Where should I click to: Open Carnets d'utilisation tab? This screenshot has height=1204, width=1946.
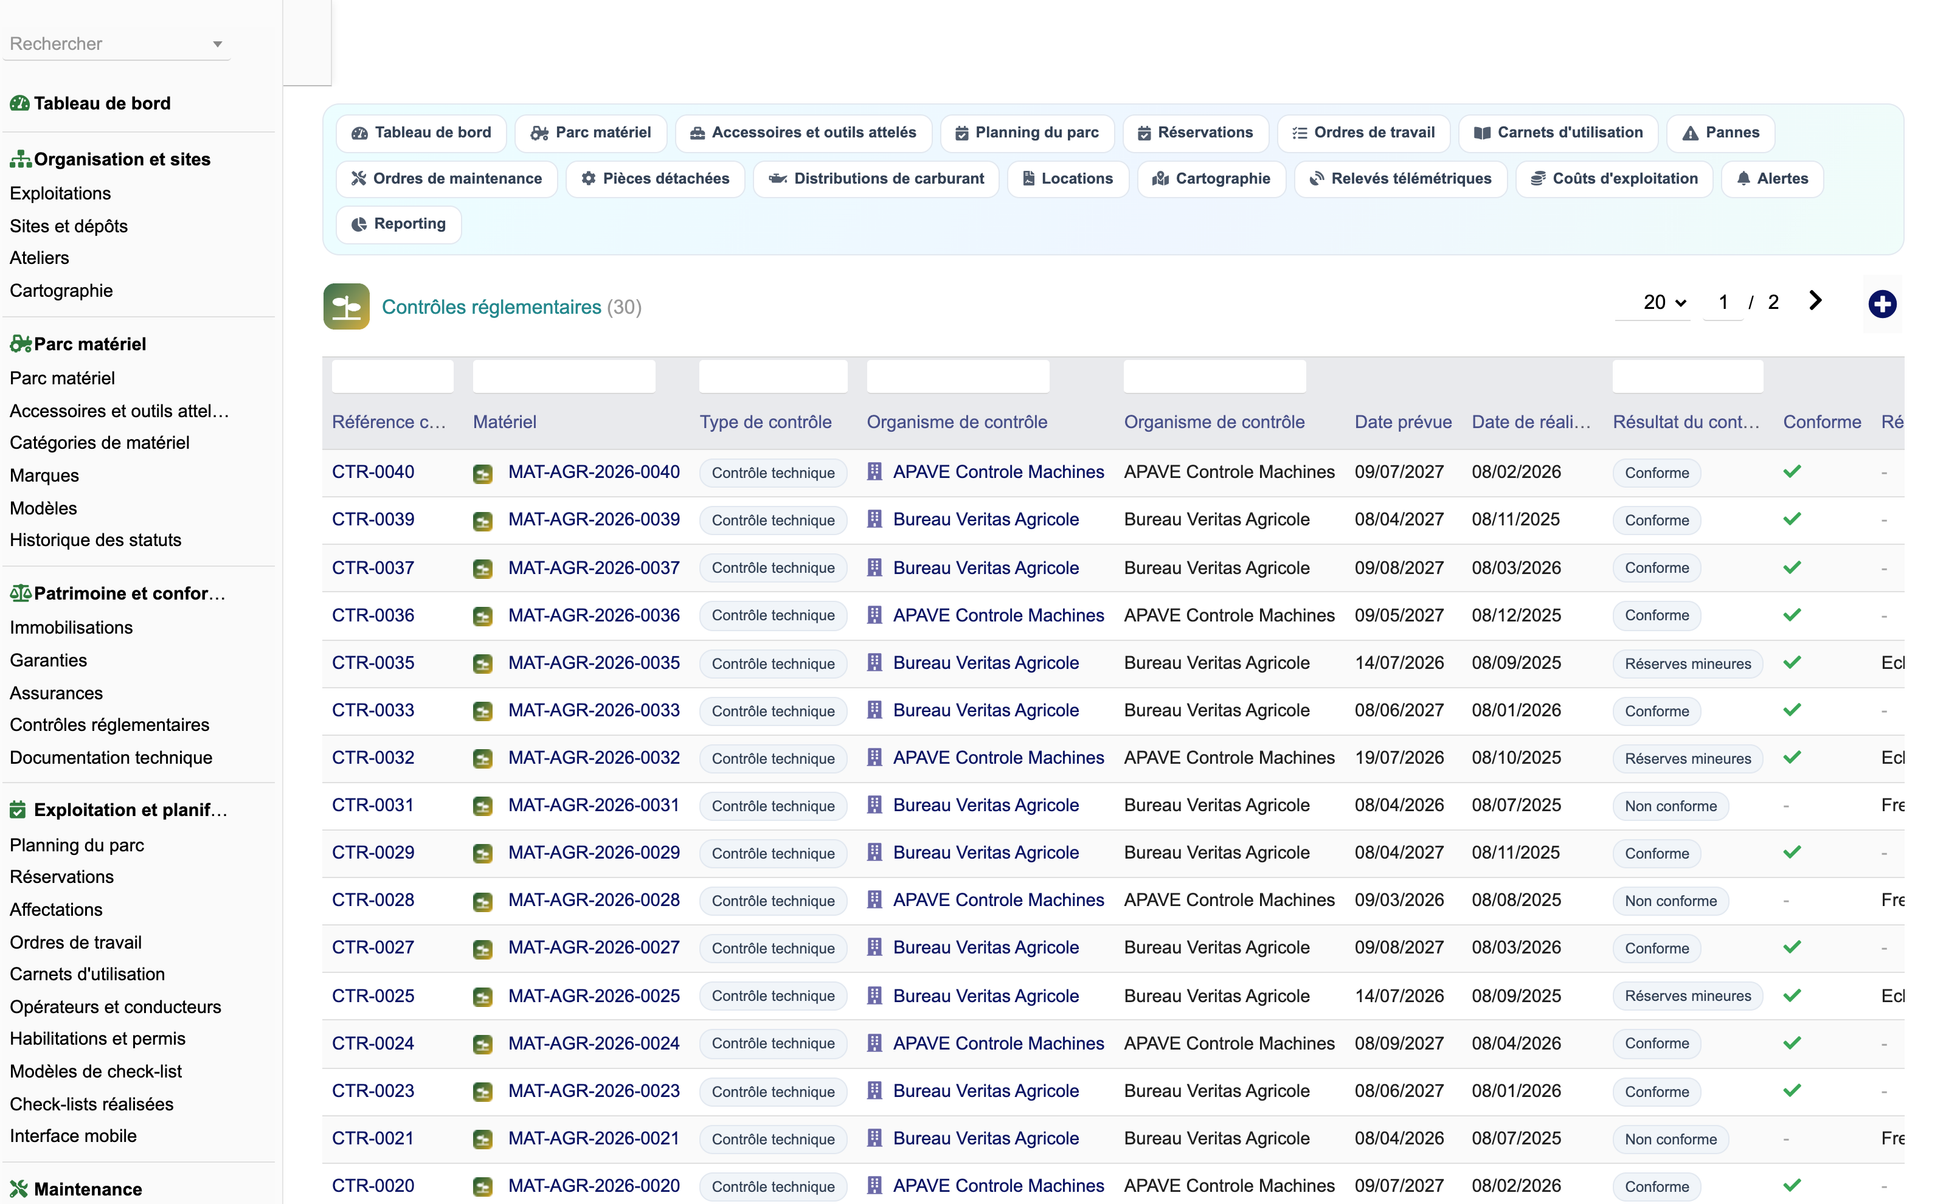pyautogui.click(x=1558, y=133)
